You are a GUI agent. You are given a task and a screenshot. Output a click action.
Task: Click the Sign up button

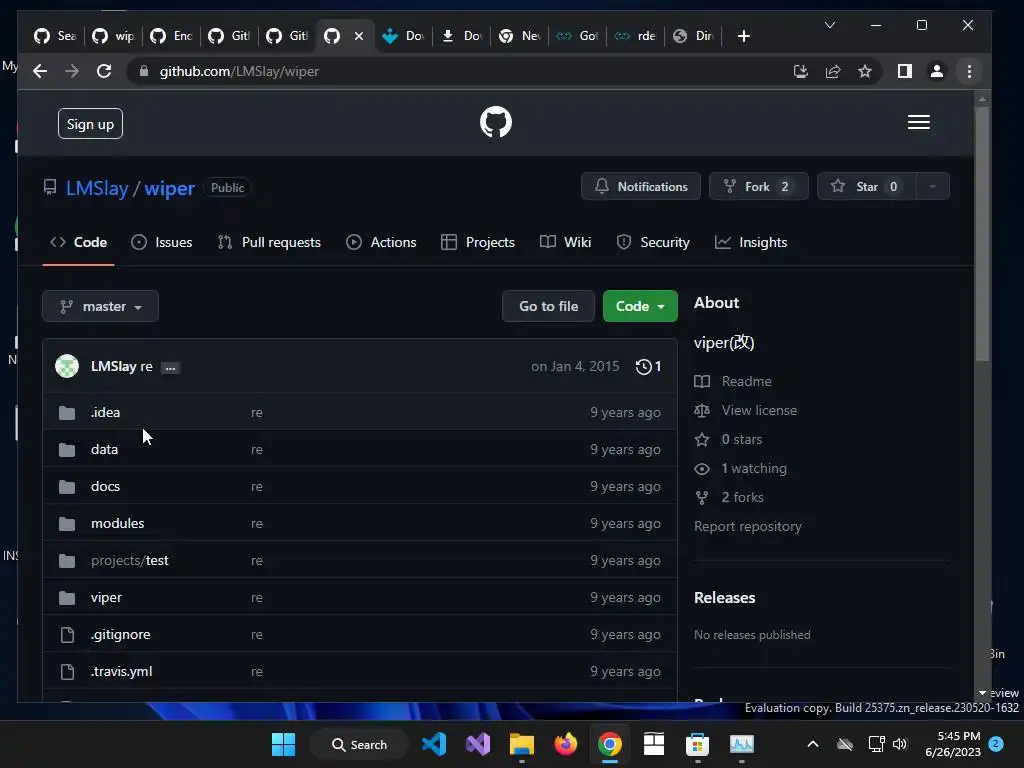coord(90,124)
